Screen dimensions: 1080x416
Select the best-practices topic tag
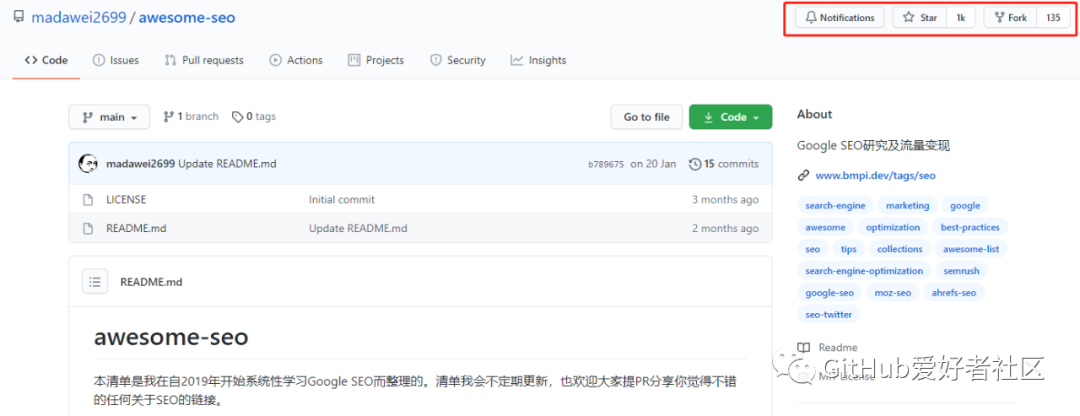(x=970, y=227)
